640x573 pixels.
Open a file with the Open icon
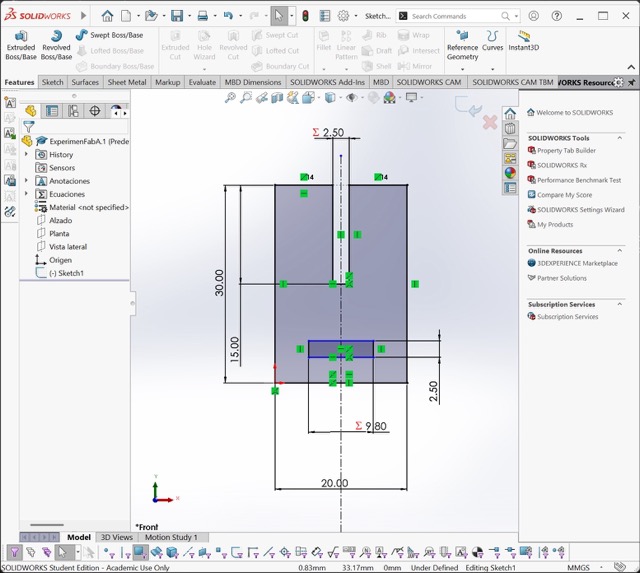[151, 16]
